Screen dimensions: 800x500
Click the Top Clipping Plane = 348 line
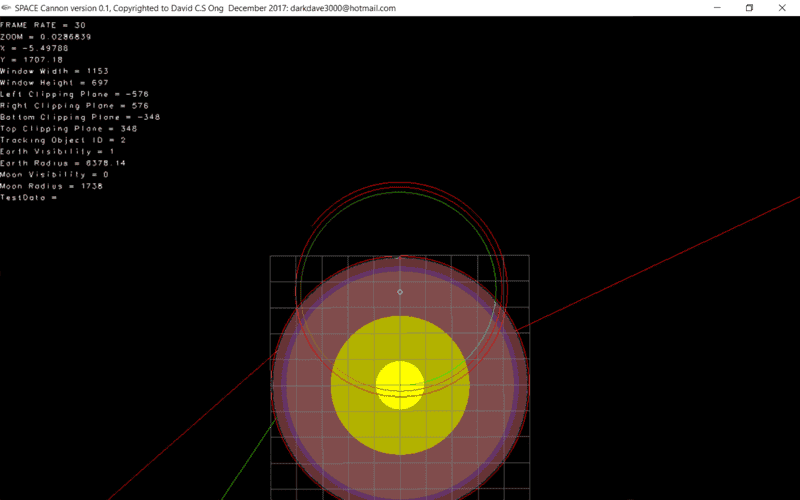coord(68,128)
